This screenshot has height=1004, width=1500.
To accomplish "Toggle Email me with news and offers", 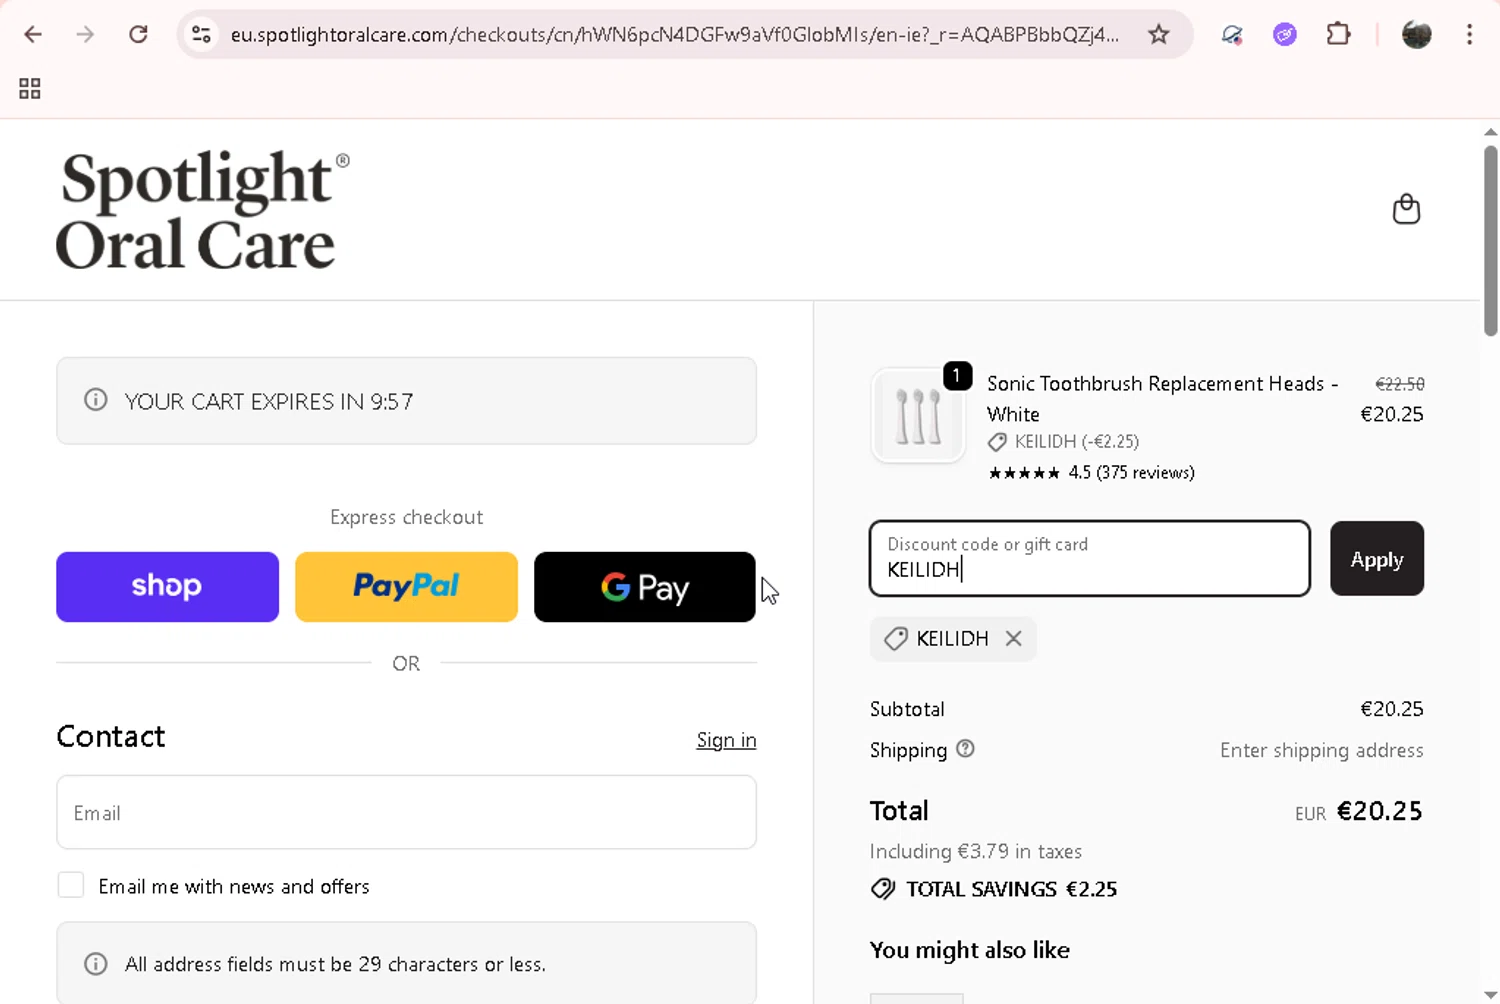I will (71, 885).
